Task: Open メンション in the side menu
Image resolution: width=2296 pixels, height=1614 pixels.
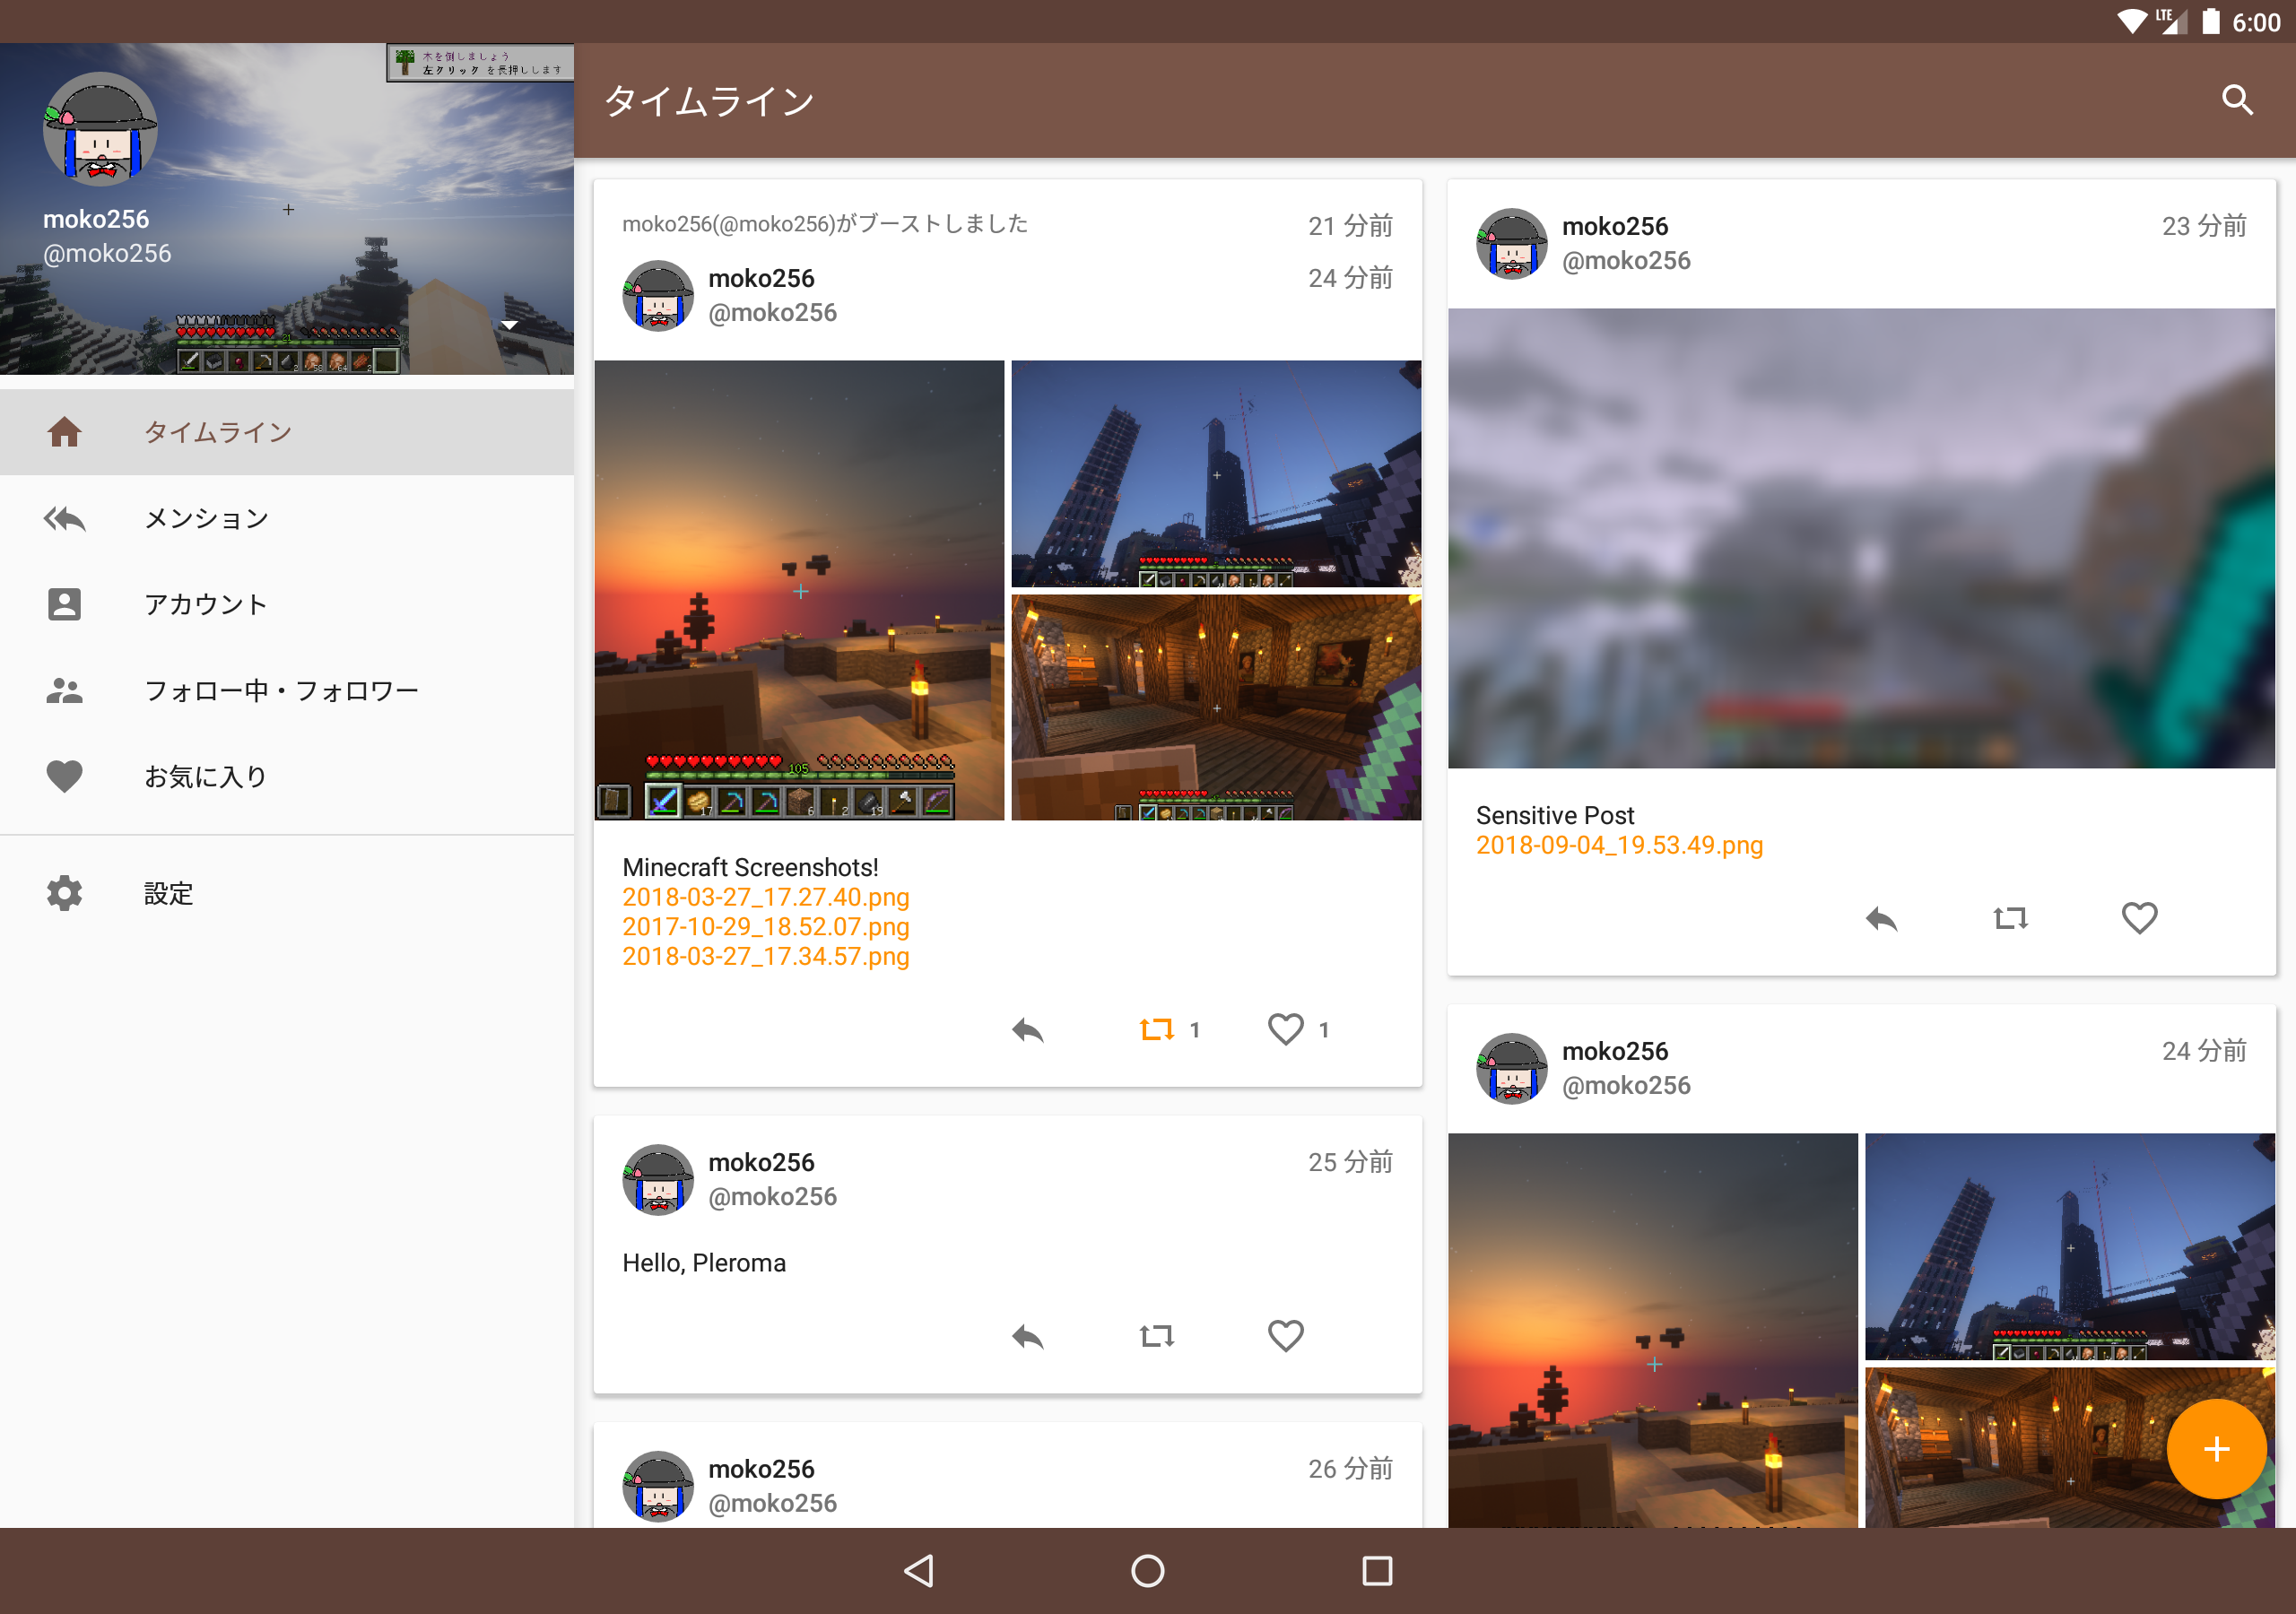Action: point(206,518)
